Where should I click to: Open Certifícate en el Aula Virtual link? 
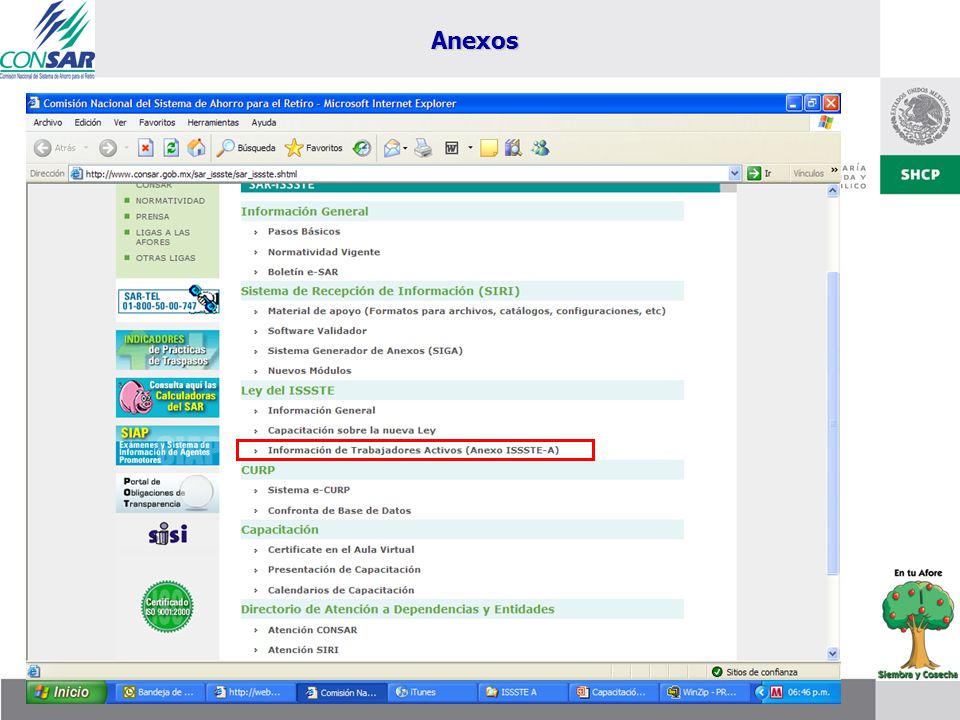341,550
